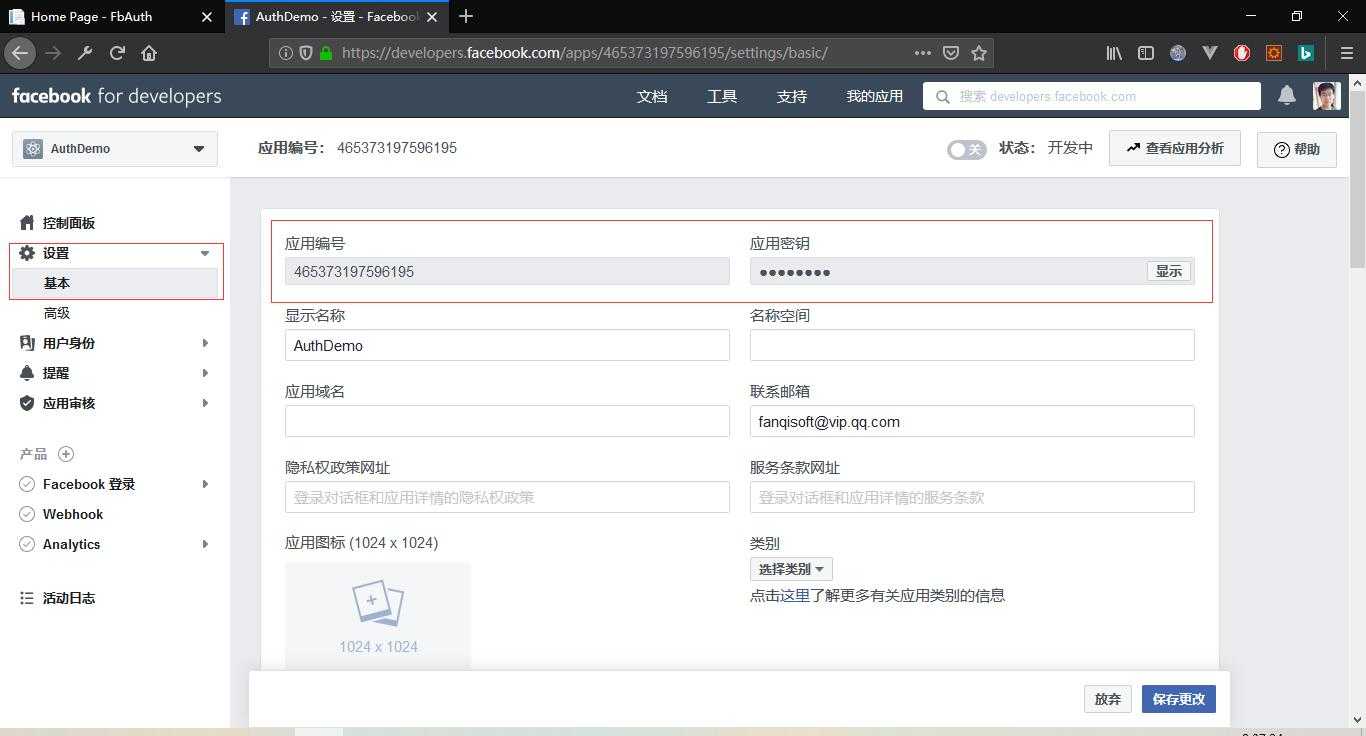Click 放弃 to discard changes
The height and width of the screenshot is (736, 1366).
(1107, 699)
